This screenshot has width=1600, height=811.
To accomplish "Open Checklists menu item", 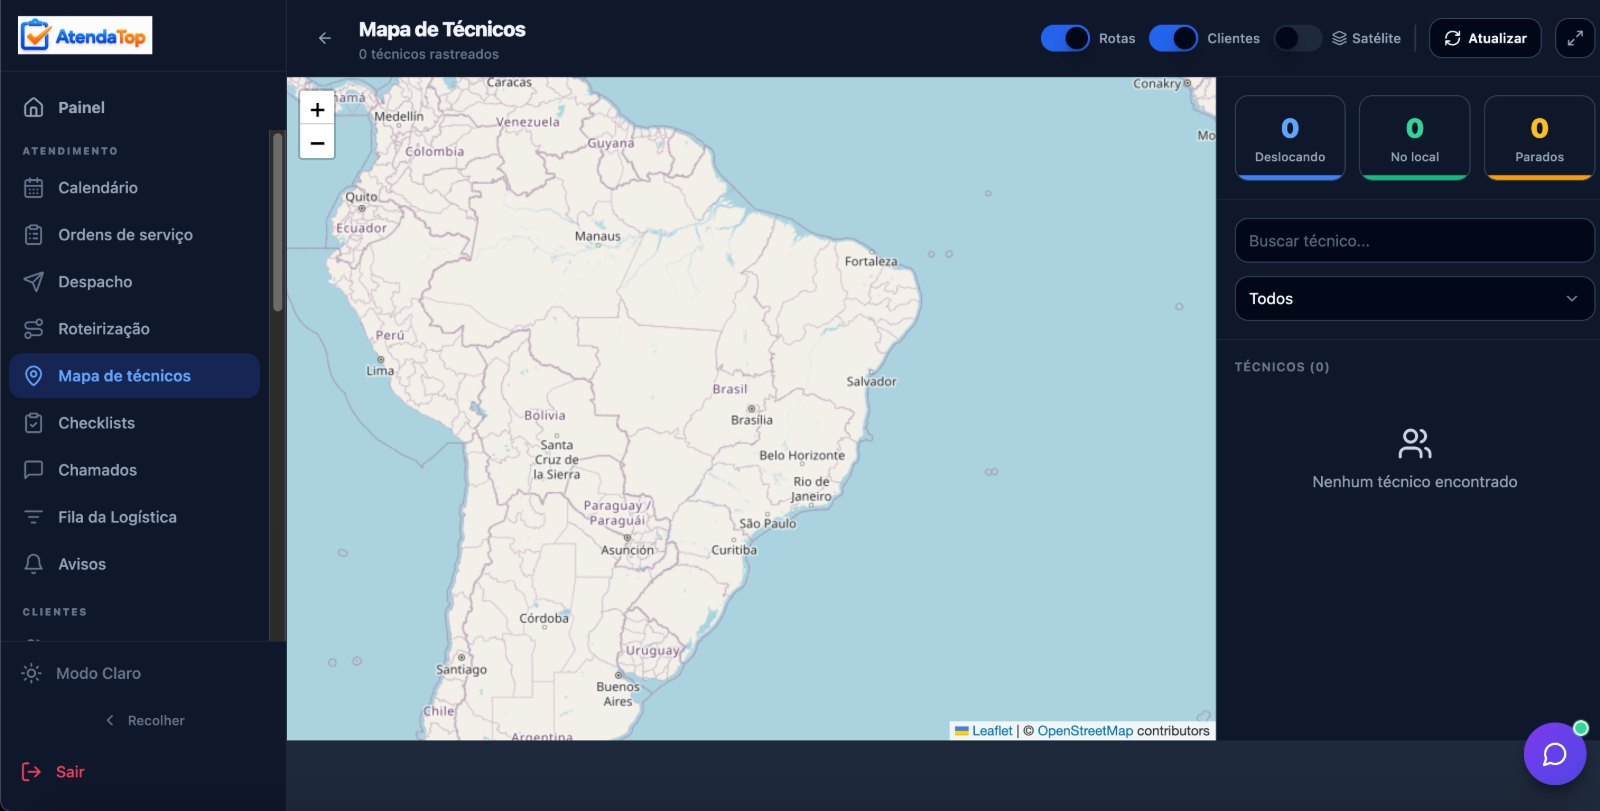I will pyautogui.click(x=134, y=422).
